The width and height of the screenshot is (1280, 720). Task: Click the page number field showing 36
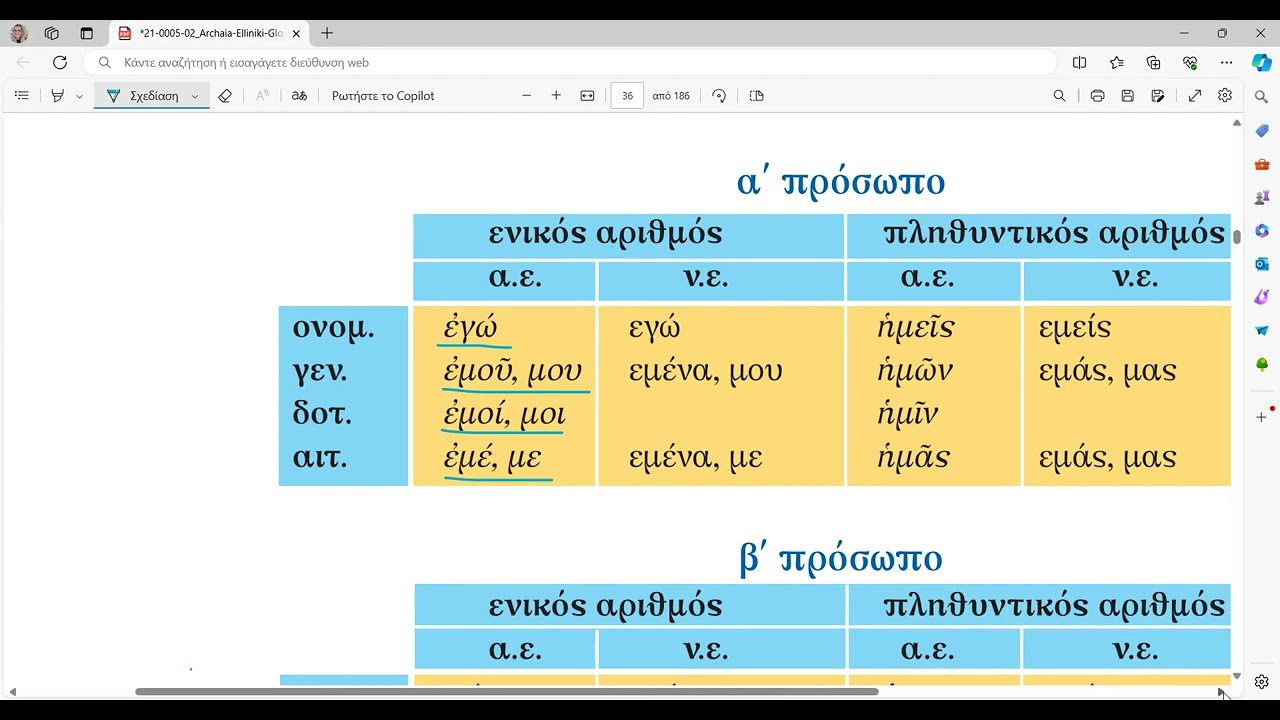627,96
